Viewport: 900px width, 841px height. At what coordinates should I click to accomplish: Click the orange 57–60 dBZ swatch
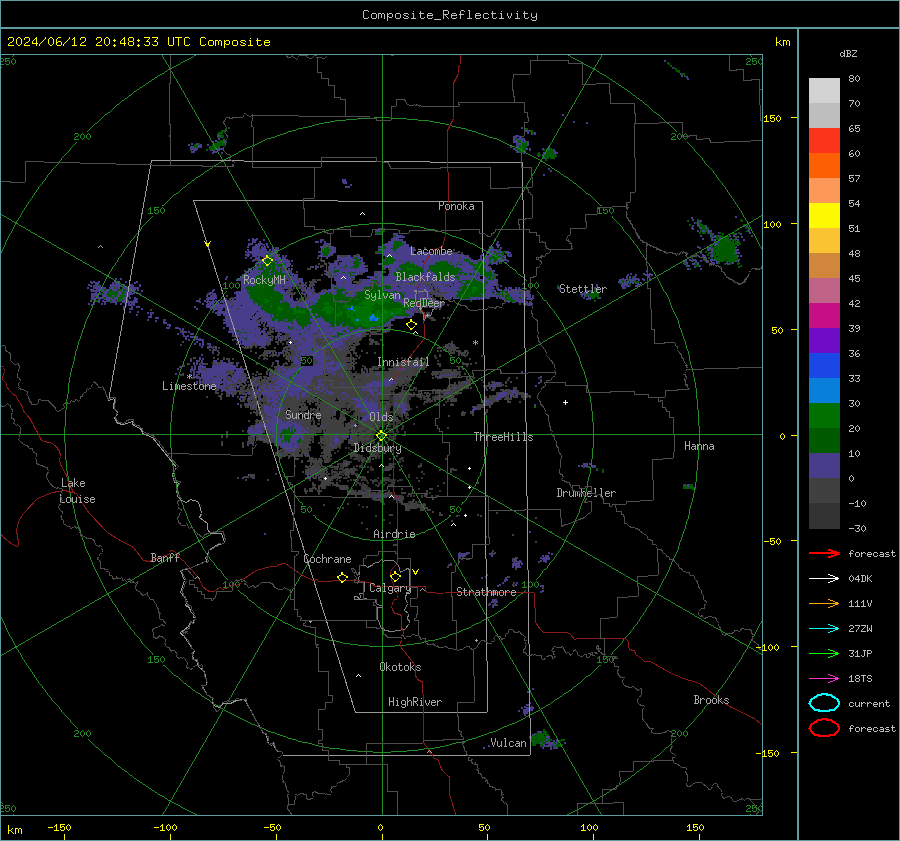pyautogui.click(x=824, y=166)
